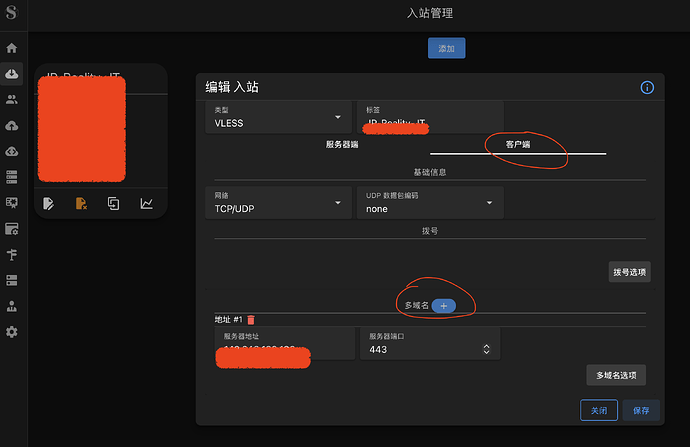Click the 添加 button
Viewport: 690px width, 447px height.
click(446, 48)
